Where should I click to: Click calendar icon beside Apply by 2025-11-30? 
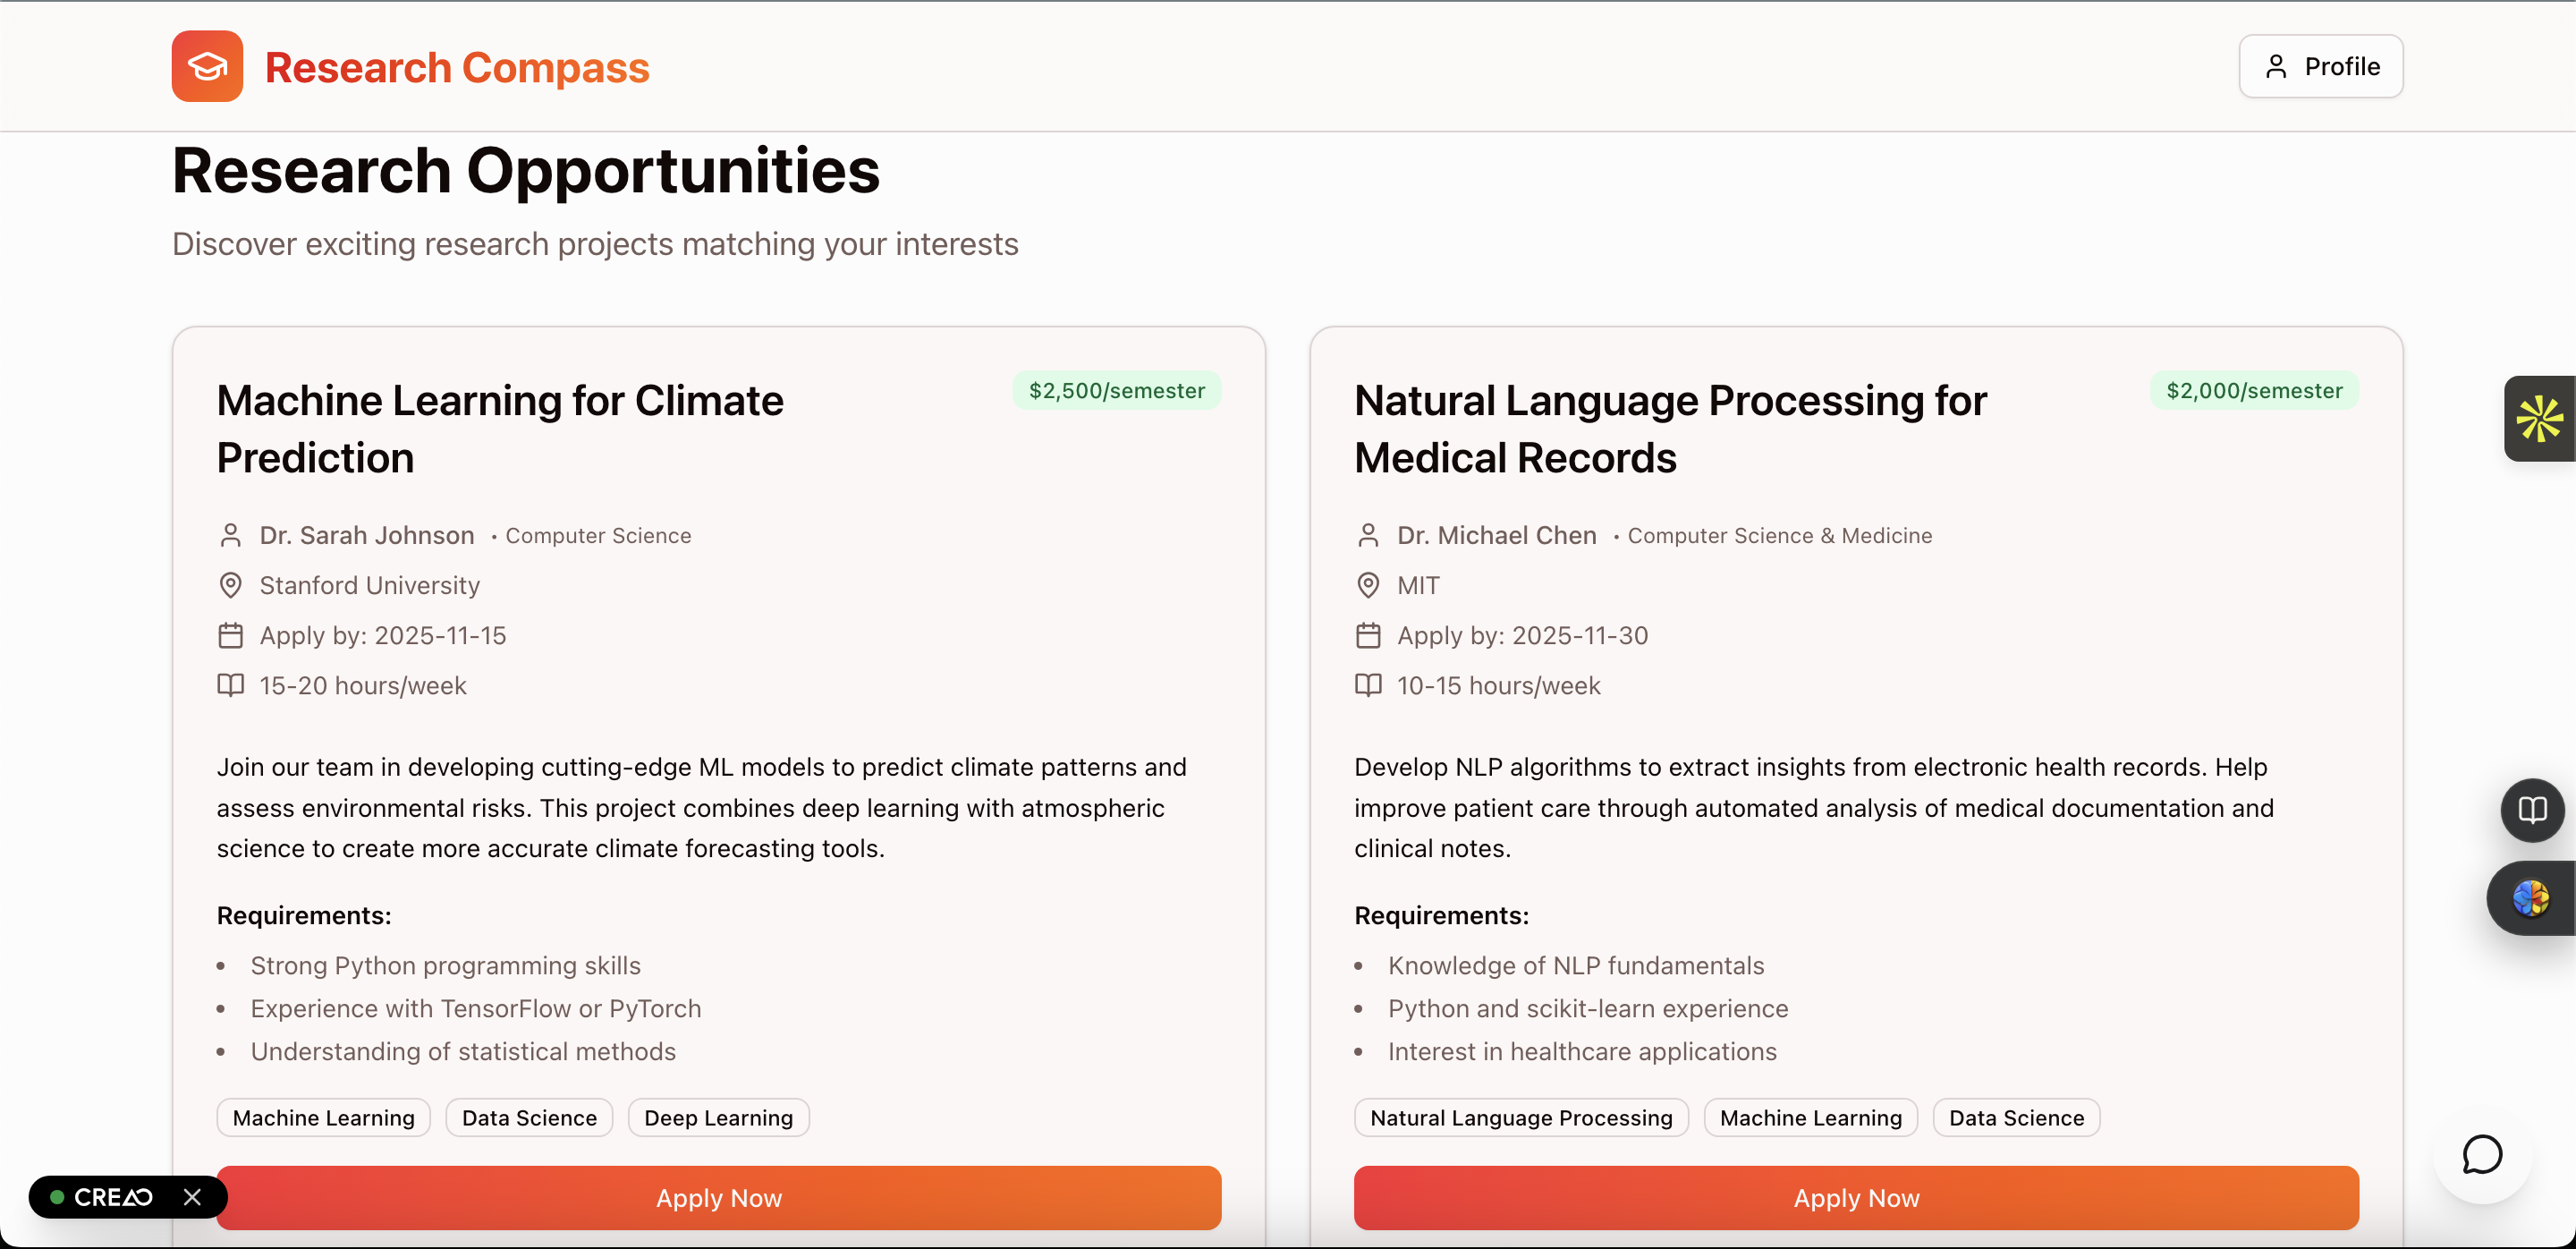1367,635
